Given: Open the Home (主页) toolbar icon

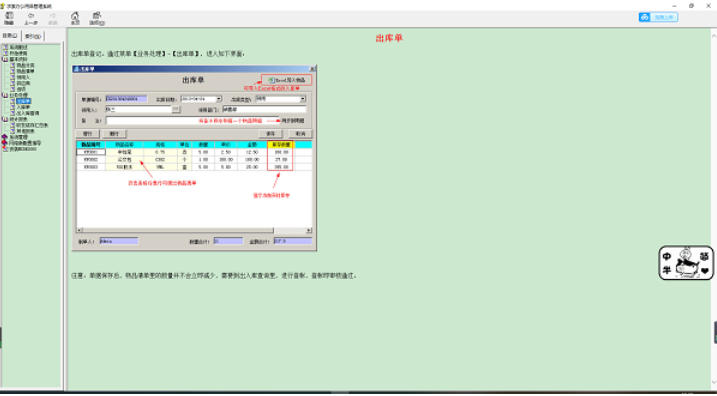Looking at the screenshot, I should (75, 18).
